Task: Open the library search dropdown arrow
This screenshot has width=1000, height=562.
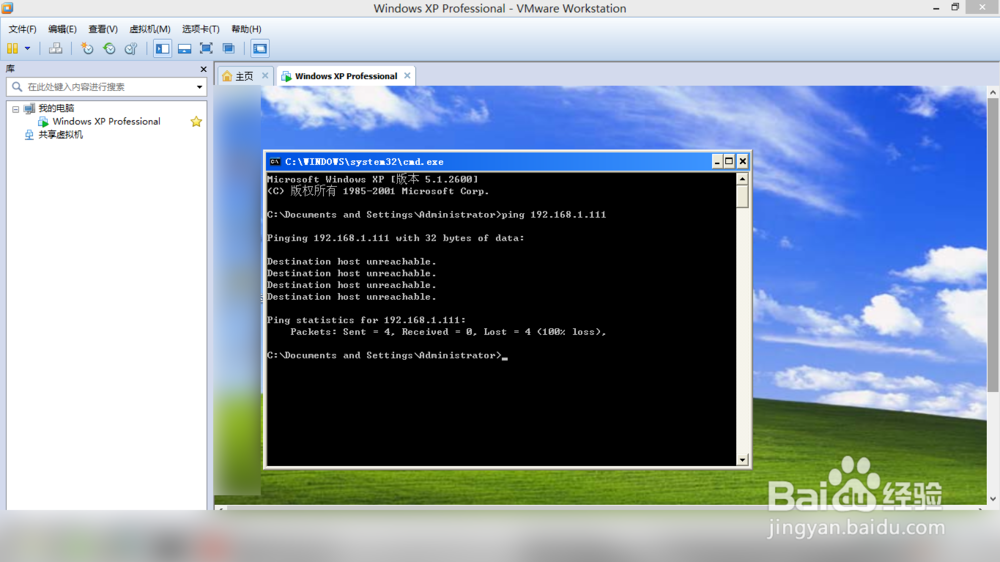Action: point(200,87)
